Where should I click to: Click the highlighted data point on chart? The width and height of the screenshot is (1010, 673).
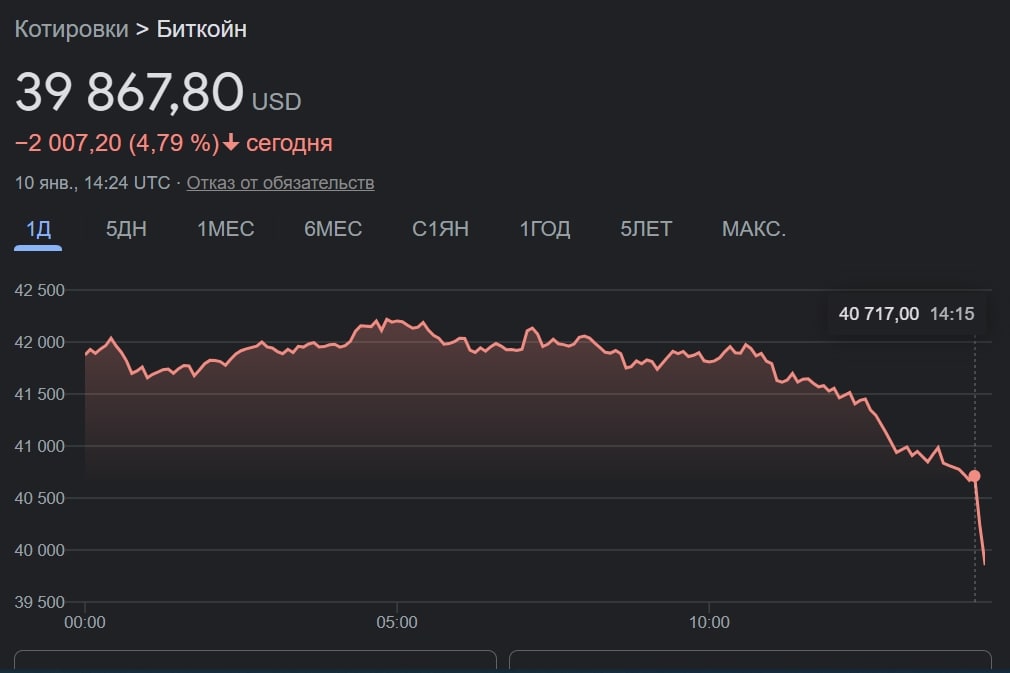(x=975, y=476)
